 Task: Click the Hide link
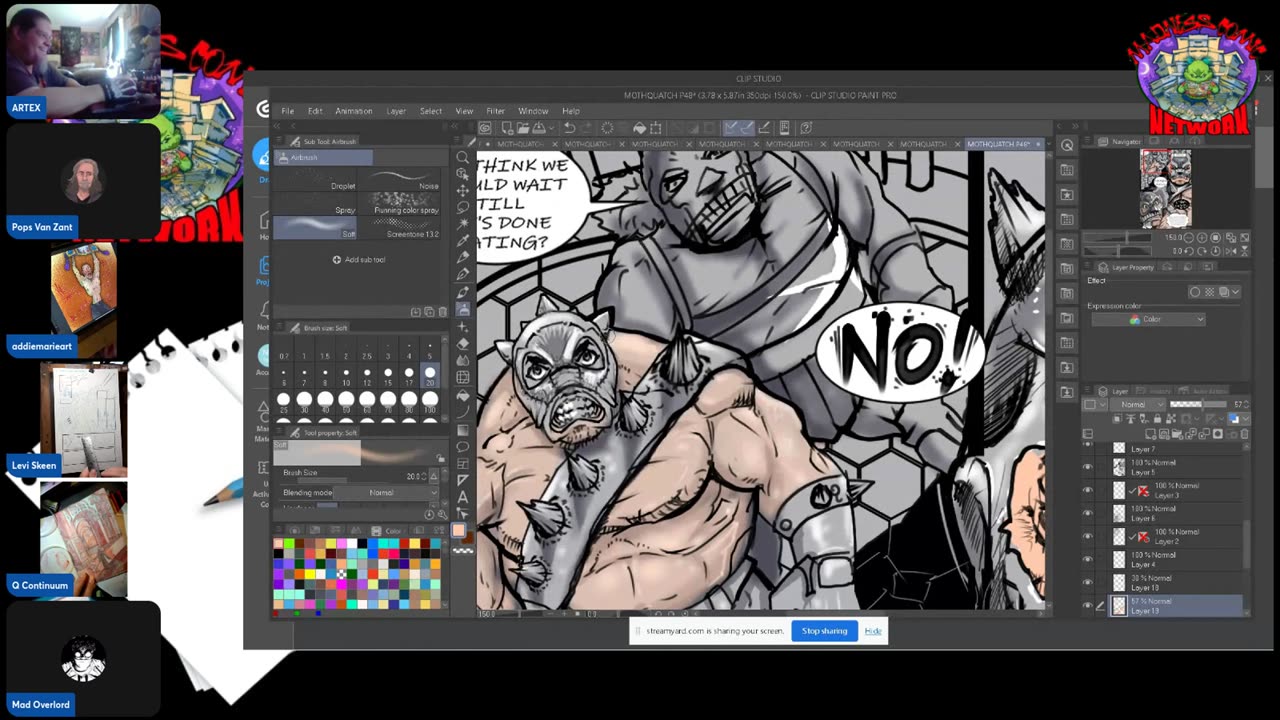coord(873,631)
